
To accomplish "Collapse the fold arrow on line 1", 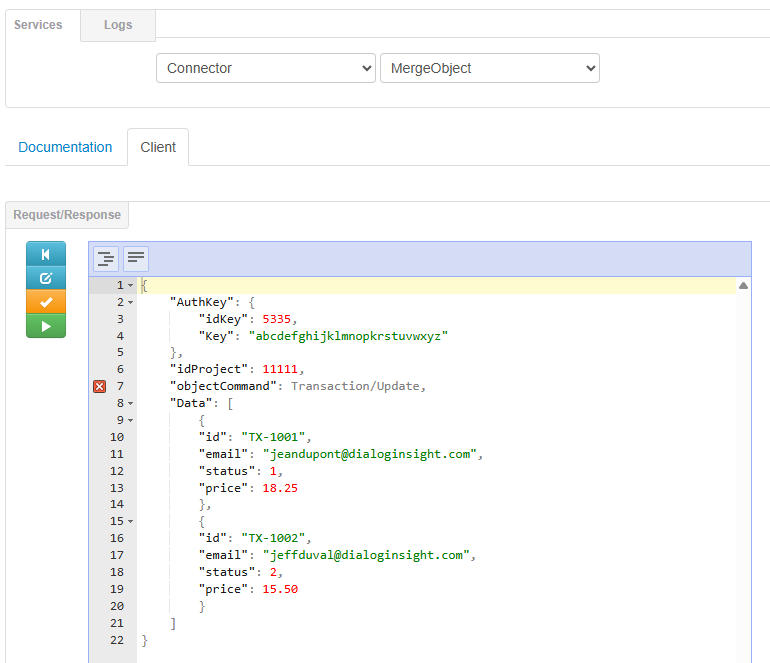I will point(130,285).
